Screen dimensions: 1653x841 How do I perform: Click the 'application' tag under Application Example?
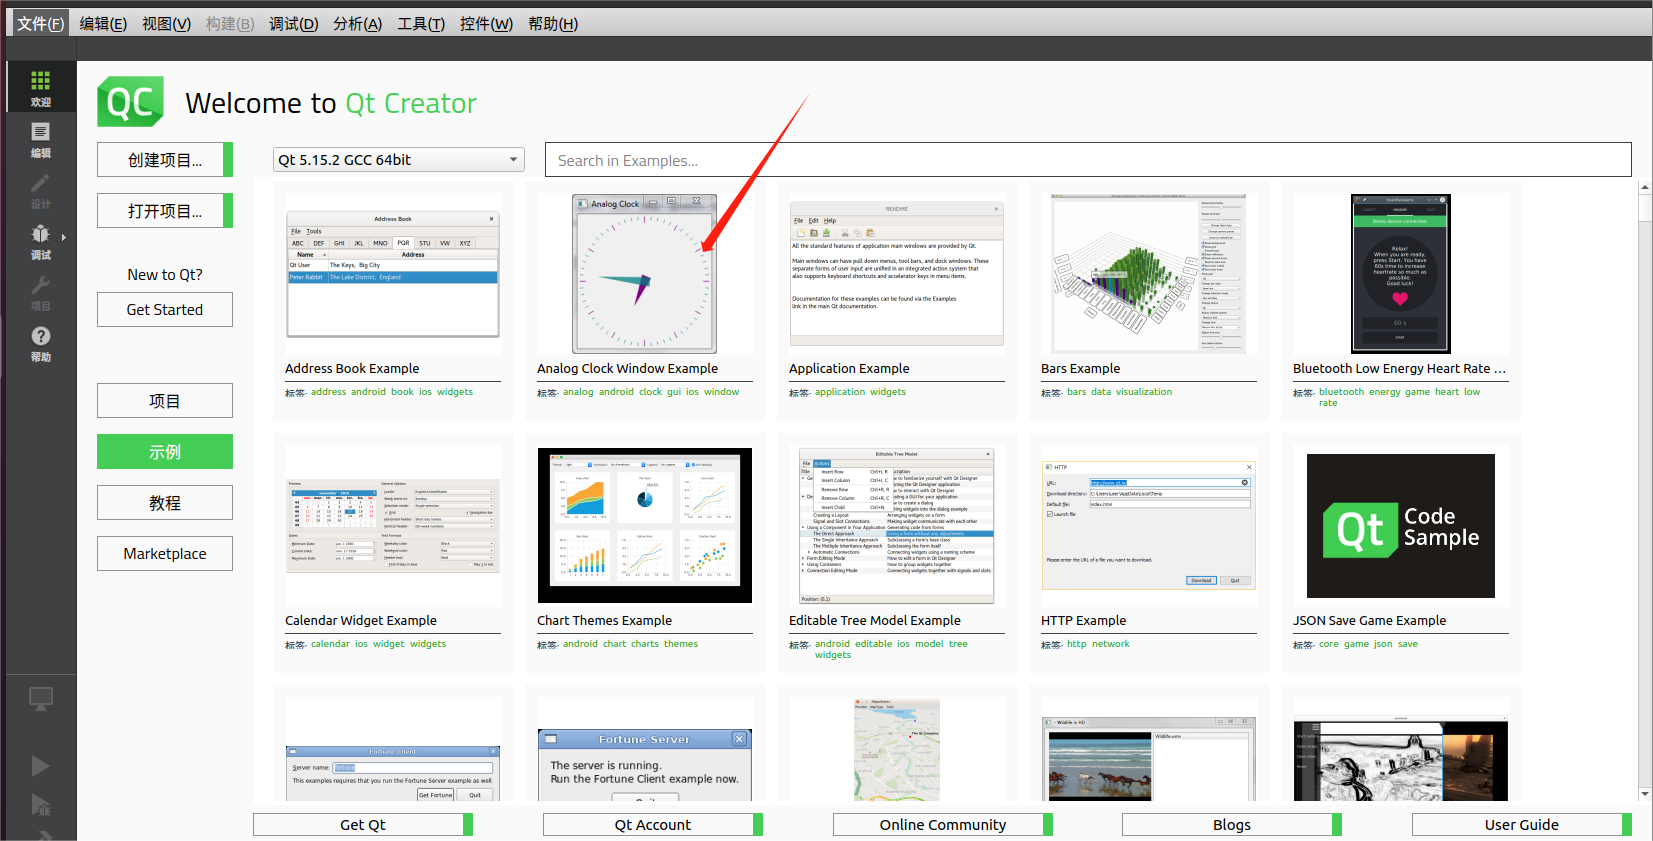[840, 392]
